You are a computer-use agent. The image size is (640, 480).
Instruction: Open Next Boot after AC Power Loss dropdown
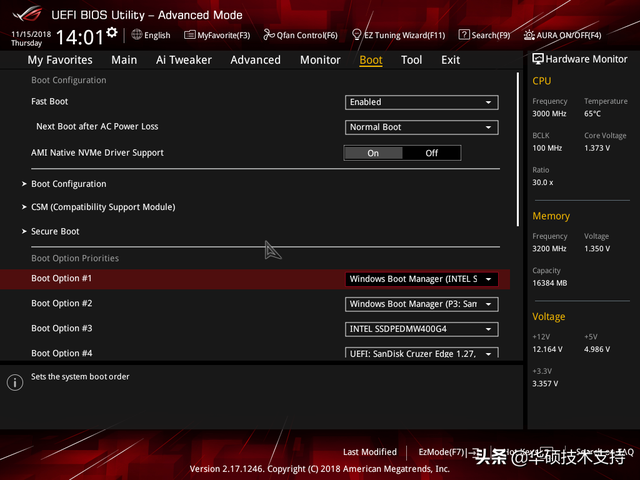[x=421, y=127]
